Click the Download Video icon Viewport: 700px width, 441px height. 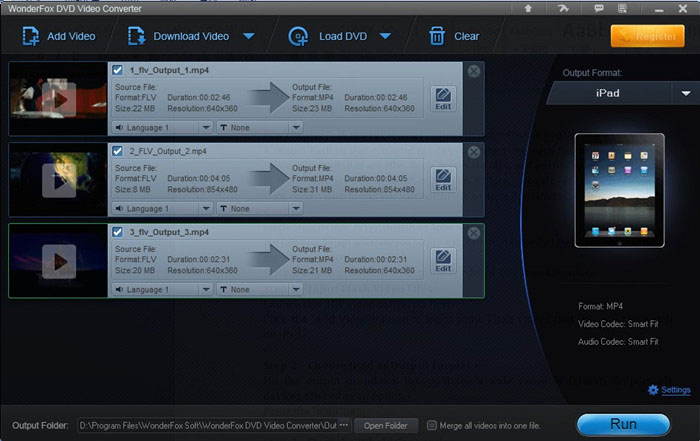[136, 36]
